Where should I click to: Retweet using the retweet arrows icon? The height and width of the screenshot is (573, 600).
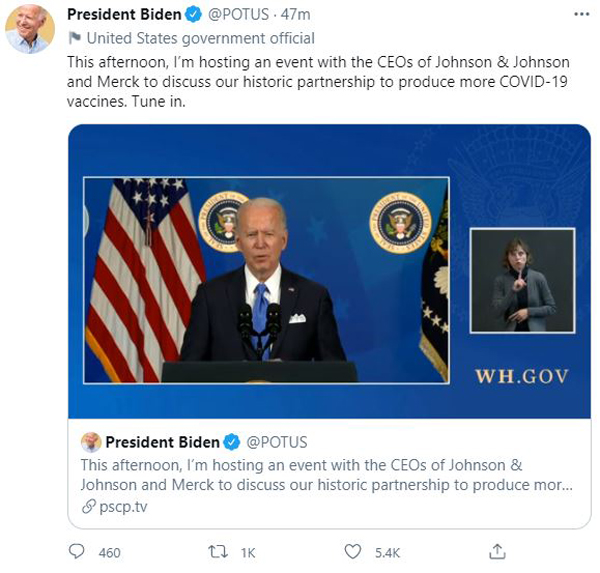(x=218, y=552)
